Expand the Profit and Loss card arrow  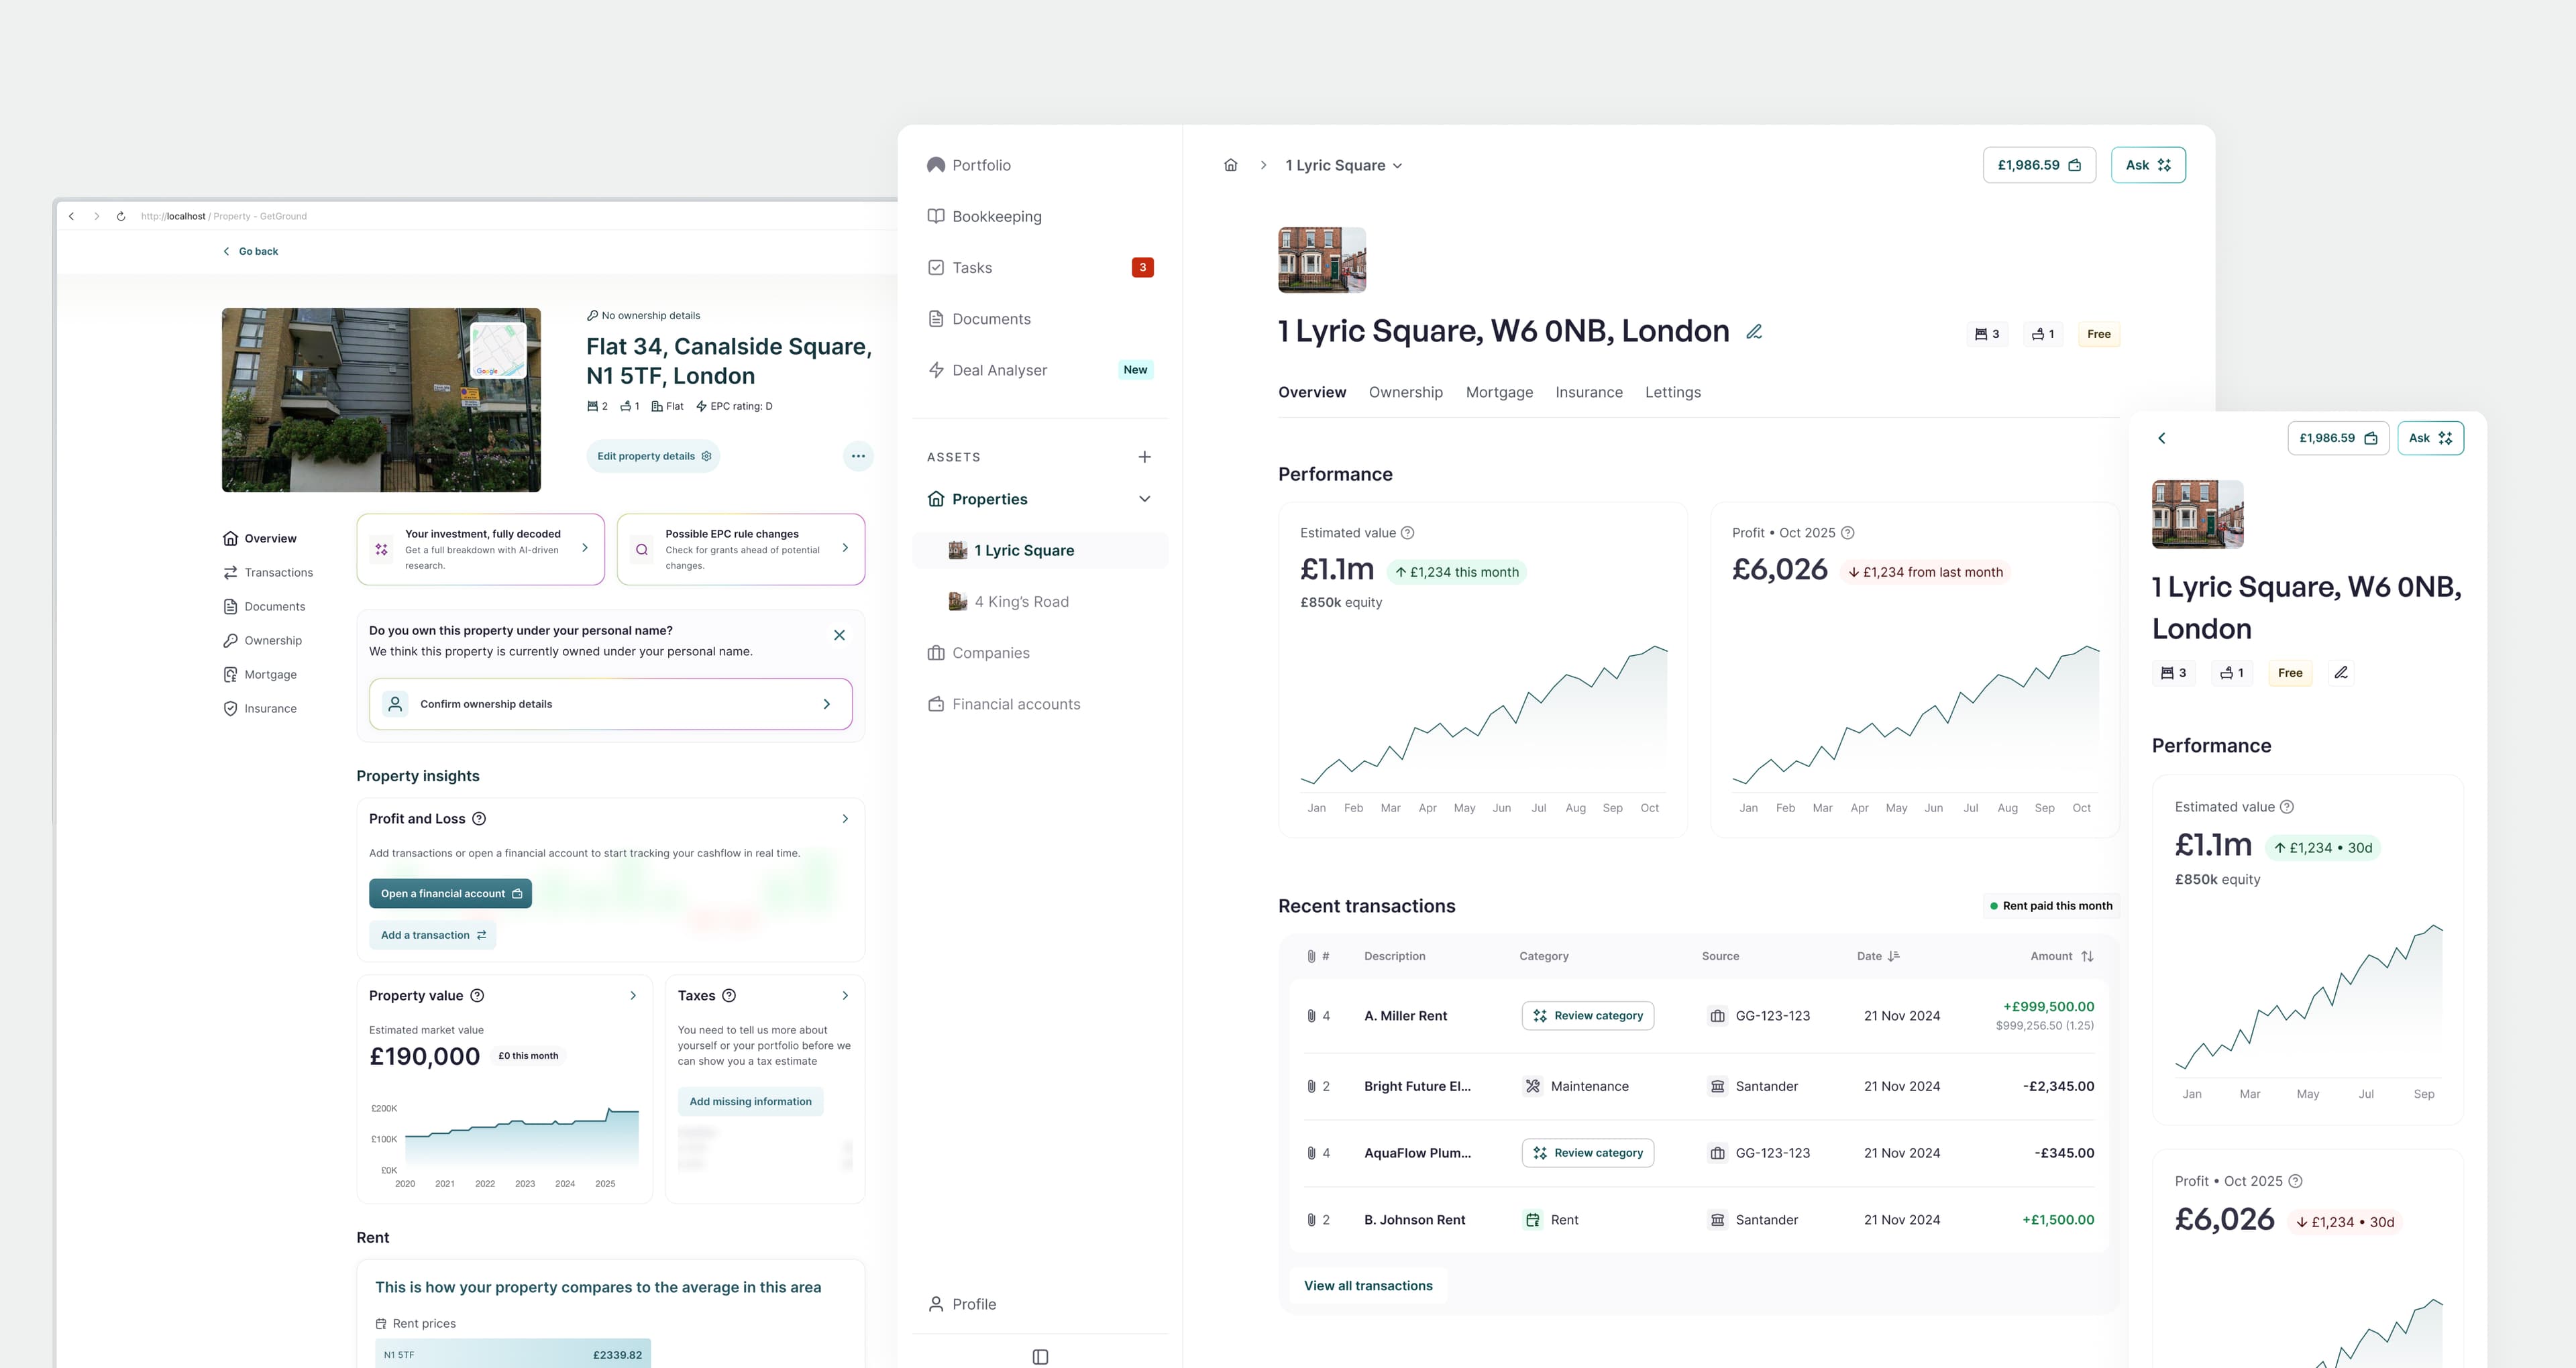(844, 818)
